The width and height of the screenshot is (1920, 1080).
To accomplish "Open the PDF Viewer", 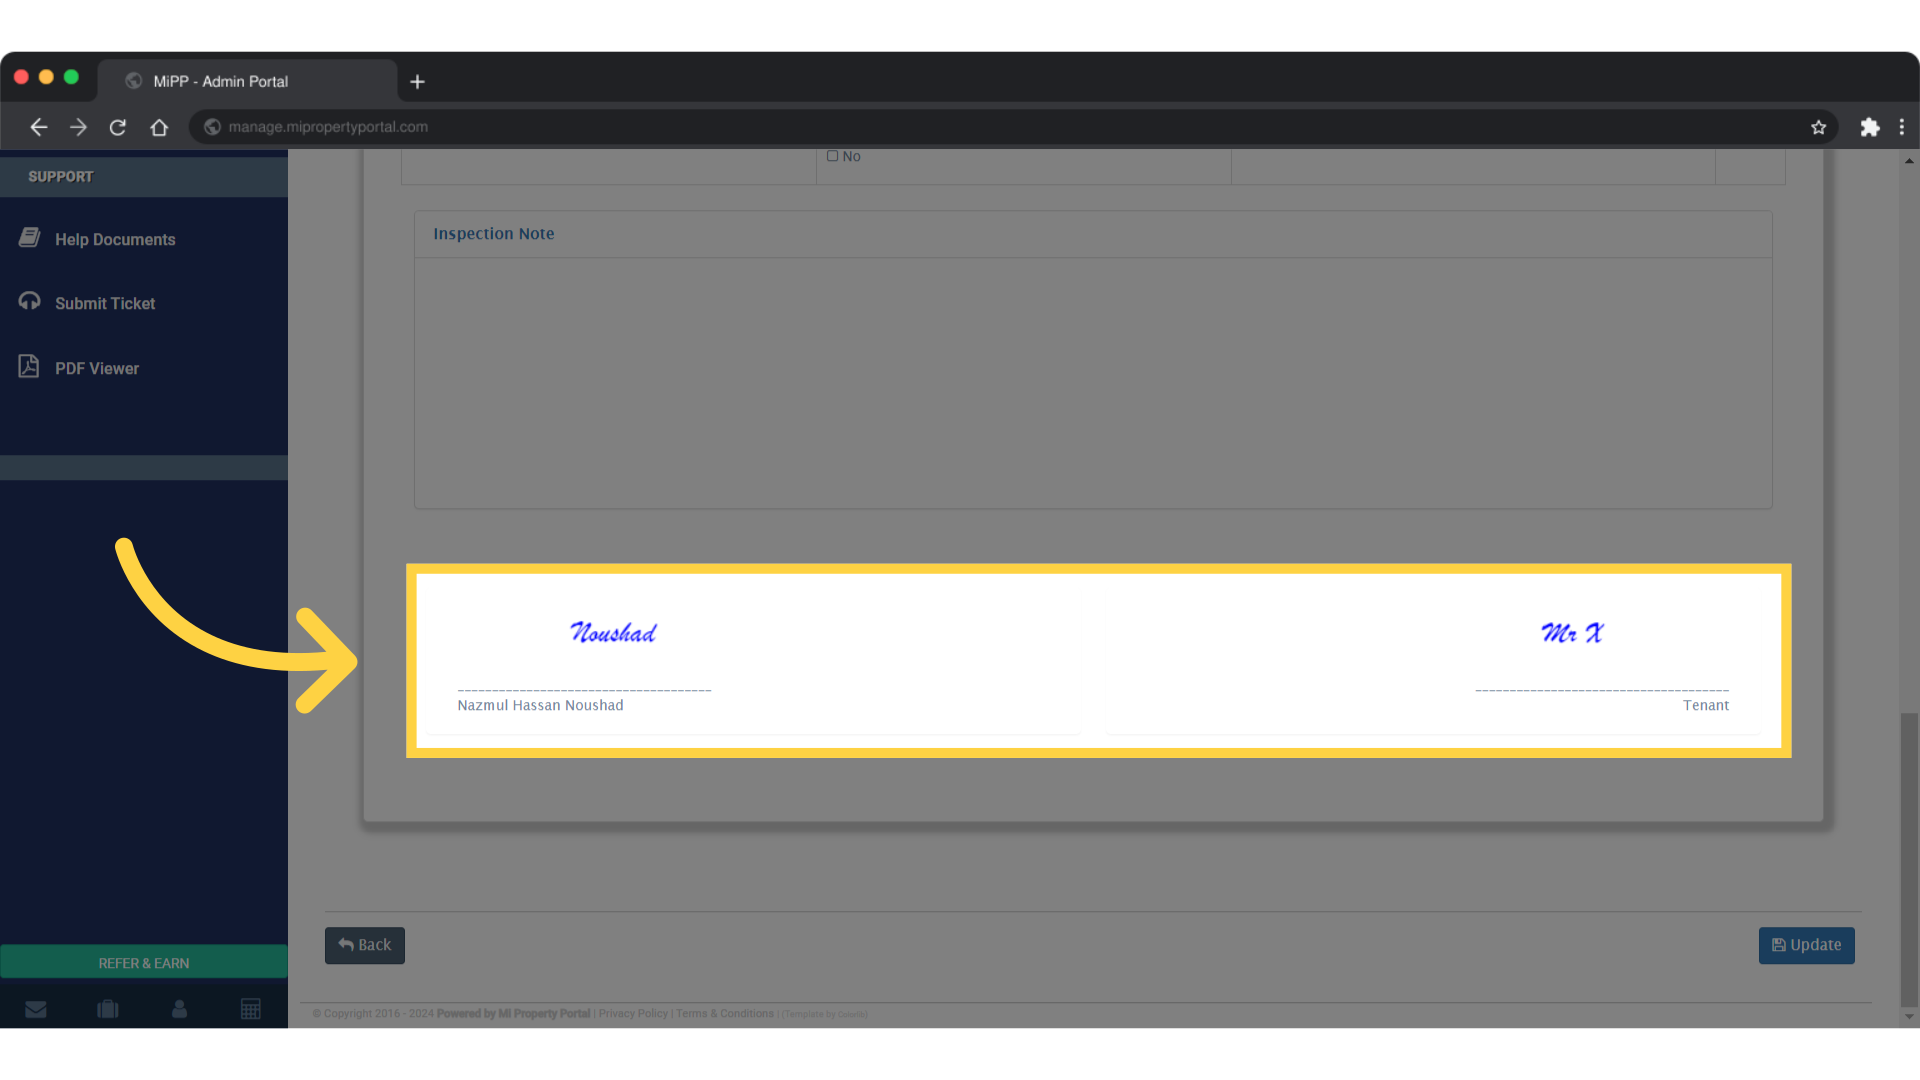I will [97, 368].
